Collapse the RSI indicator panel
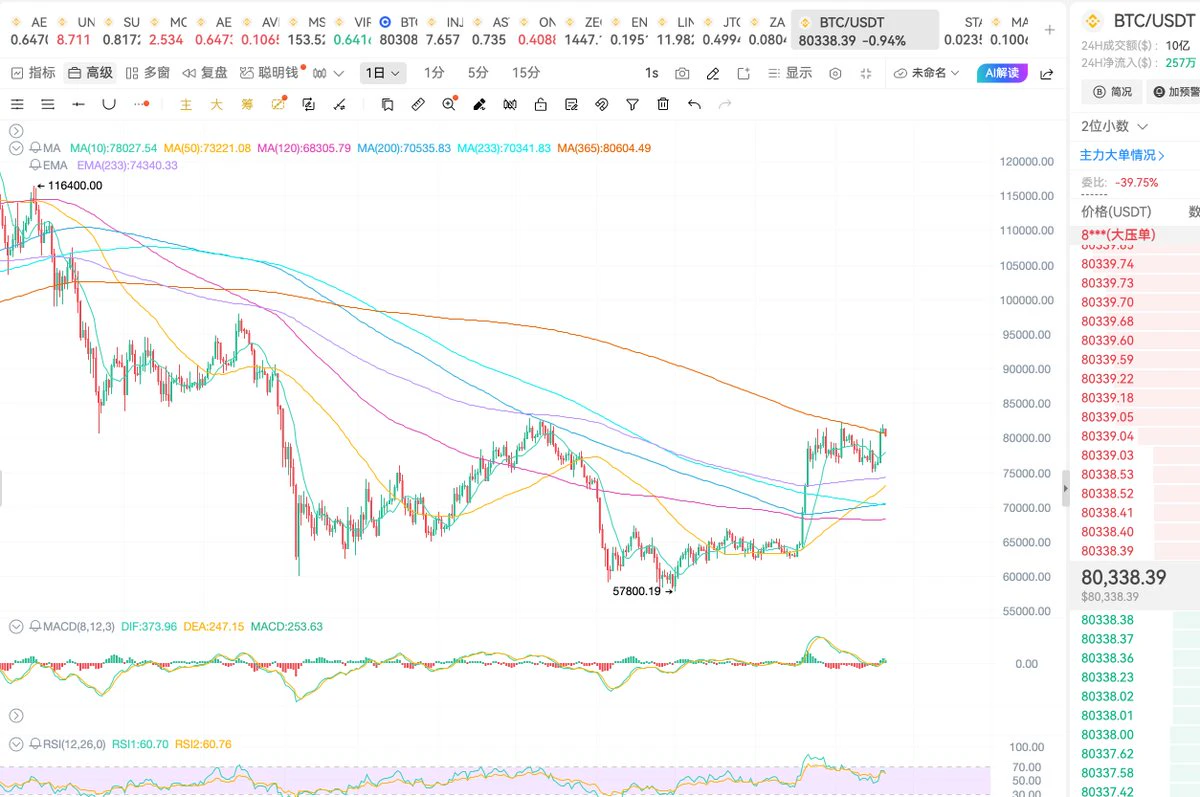 pyautogui.click(x=15, y=744)
